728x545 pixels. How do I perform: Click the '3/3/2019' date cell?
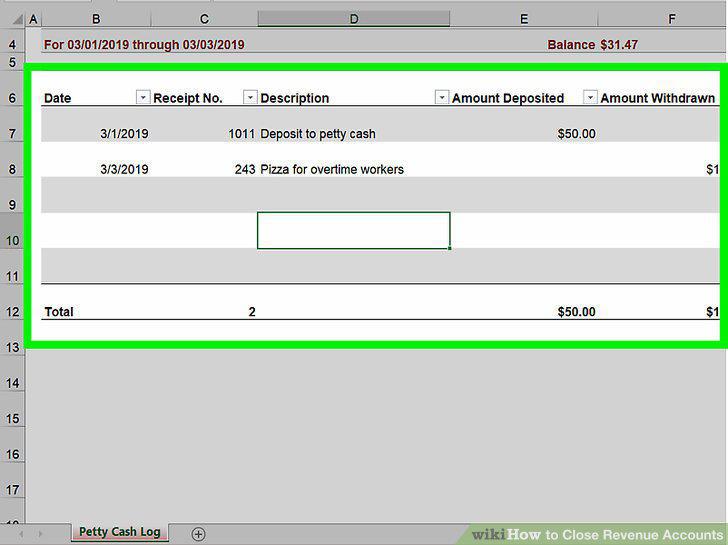pyautogui.click(x=124, y=169)
